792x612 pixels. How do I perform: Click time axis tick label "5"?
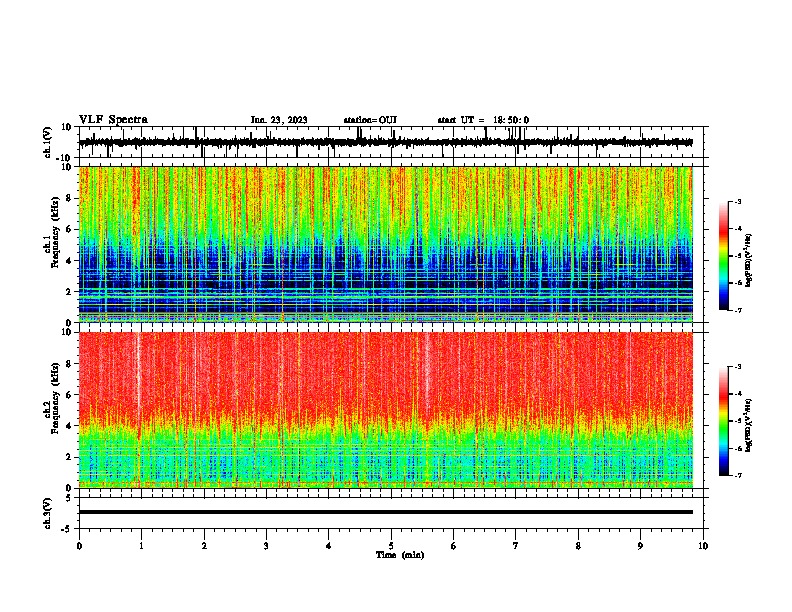391,546
